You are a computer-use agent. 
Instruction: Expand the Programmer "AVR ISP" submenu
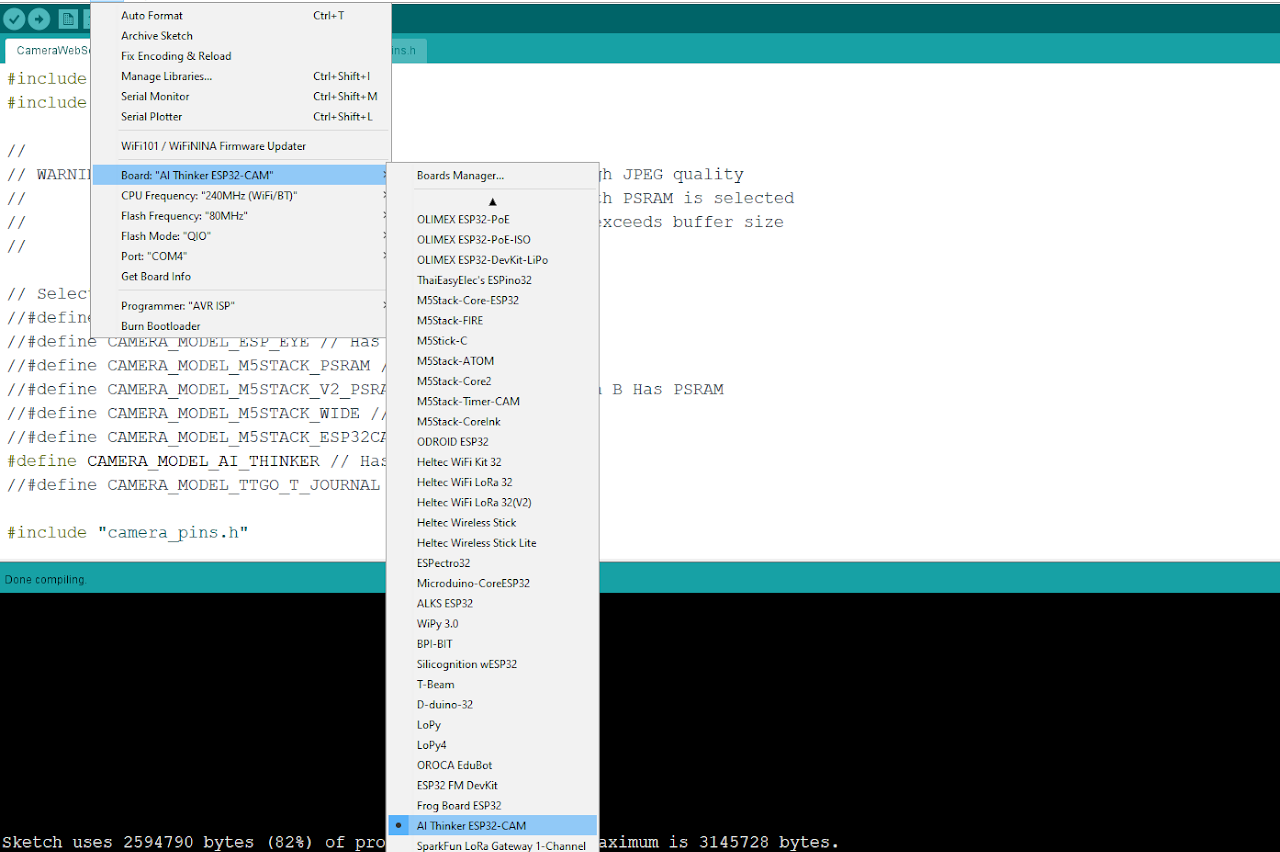click(x=240, y=305)
